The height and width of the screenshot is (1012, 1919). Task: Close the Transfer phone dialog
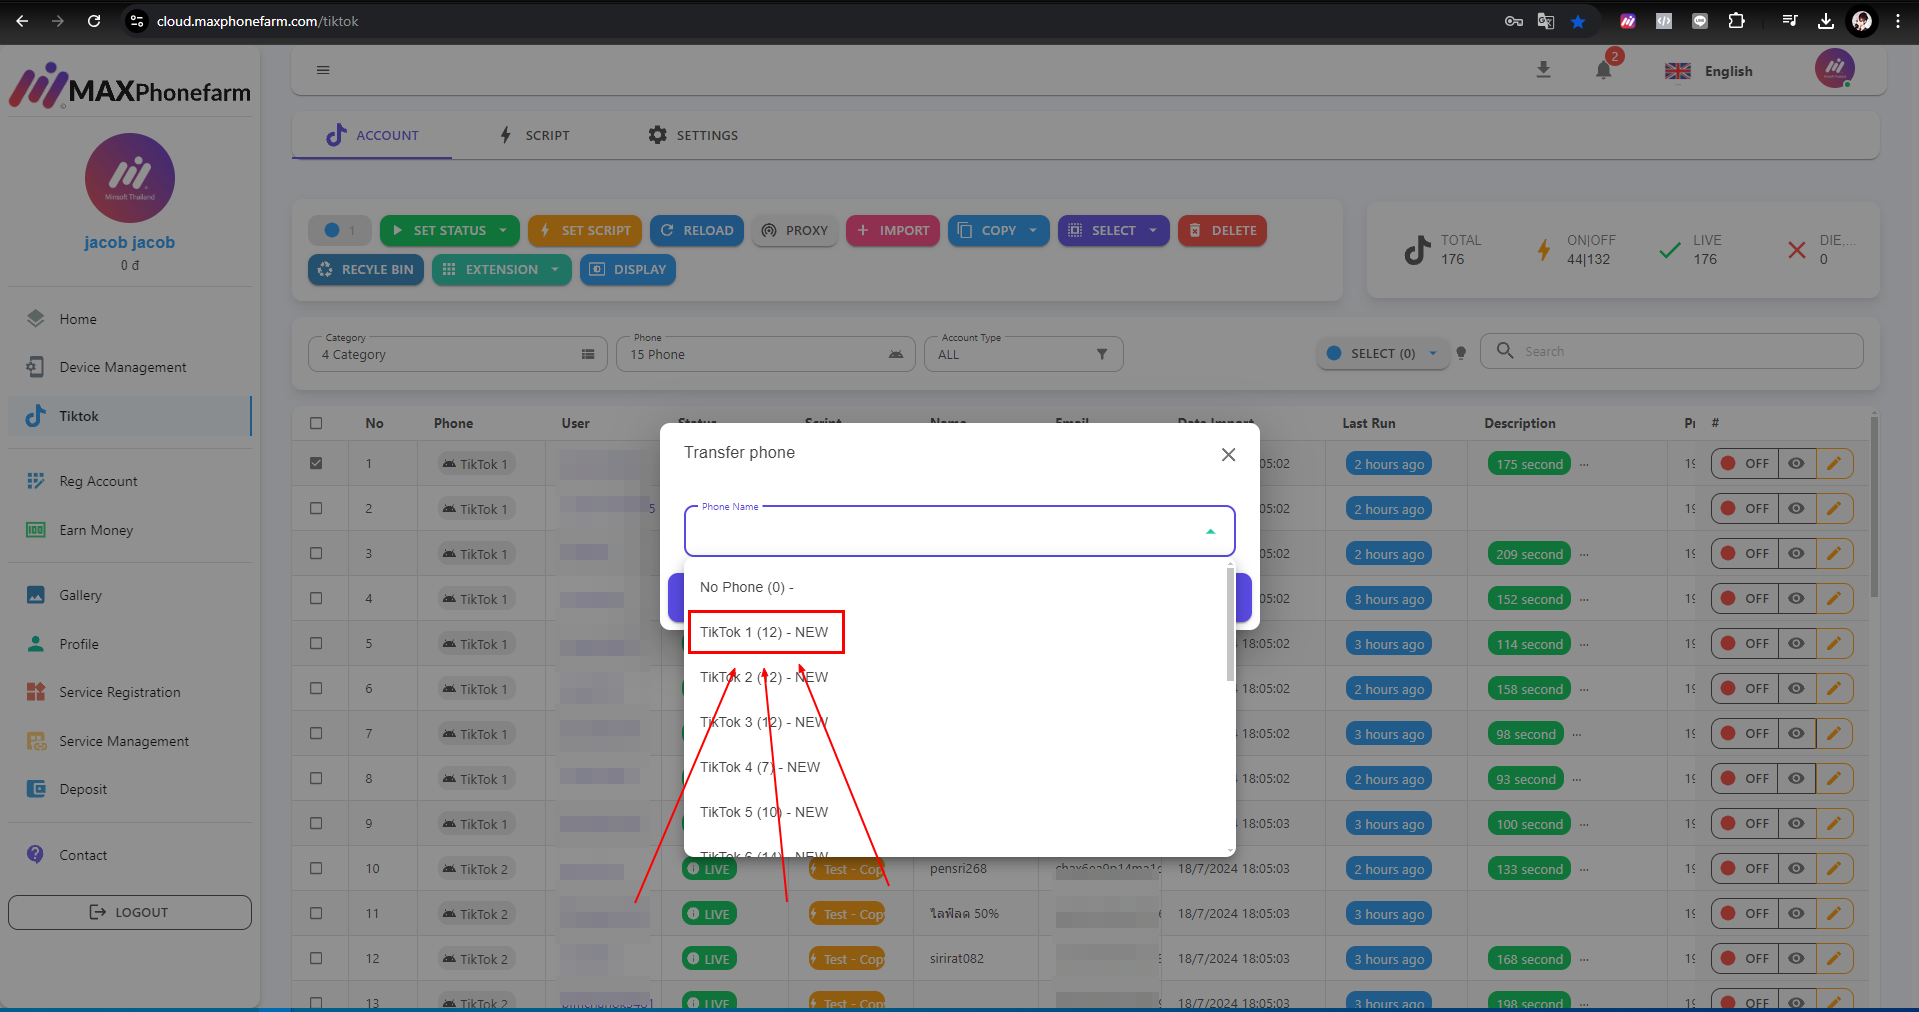coord(1228,455)
